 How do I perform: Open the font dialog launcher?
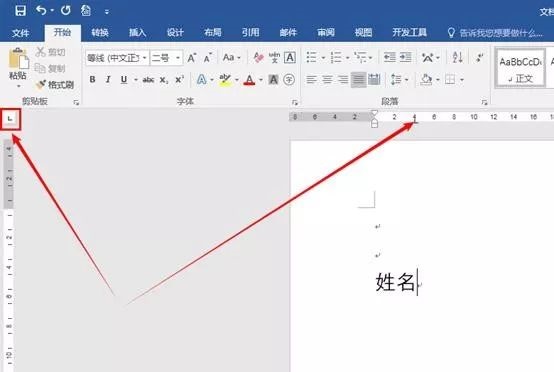click(x=295, y=102)
